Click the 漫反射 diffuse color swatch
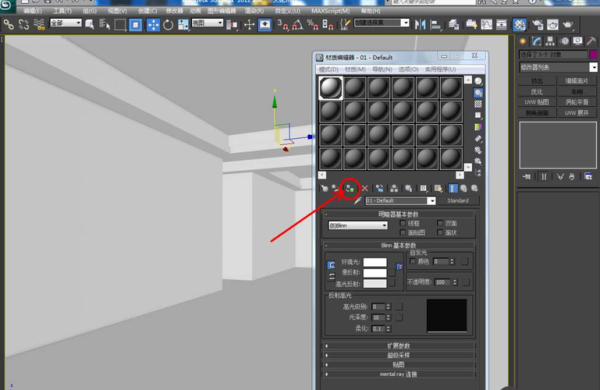 [375, 273]
